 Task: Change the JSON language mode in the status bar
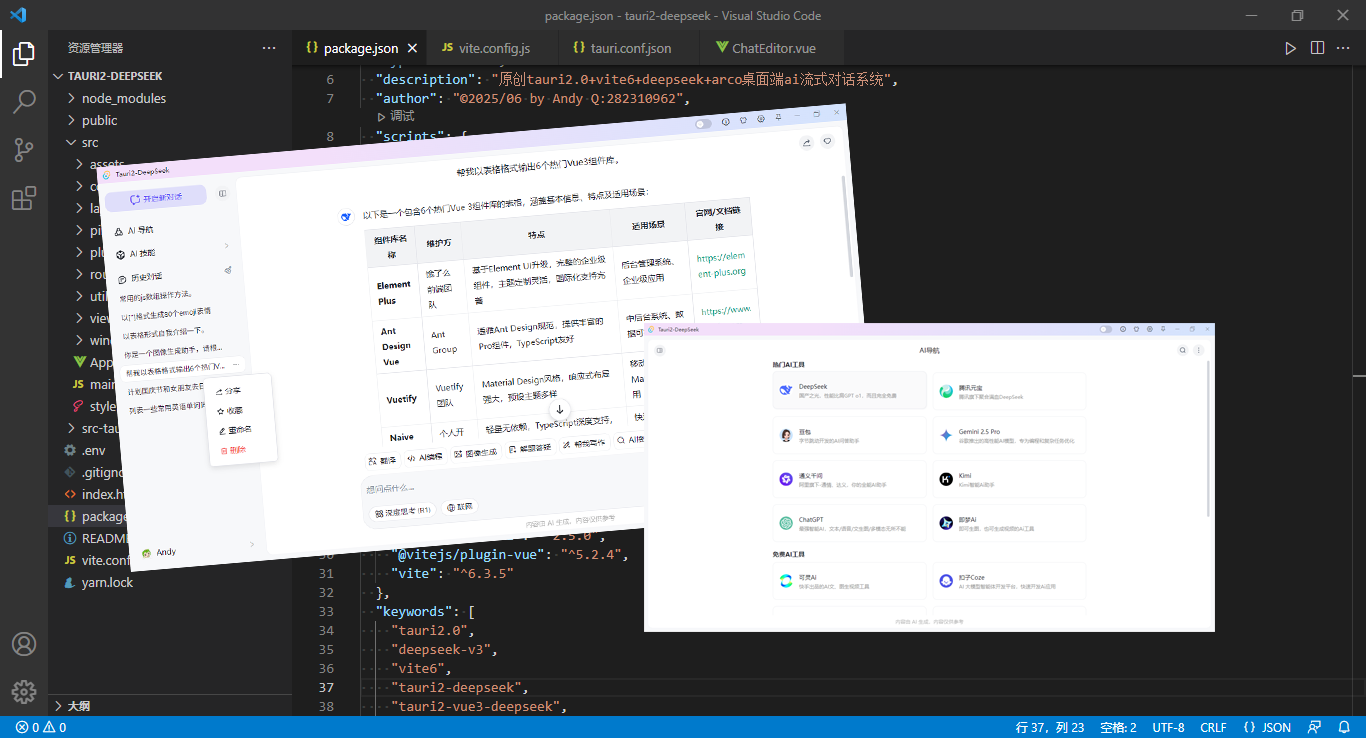(1268, 727)
